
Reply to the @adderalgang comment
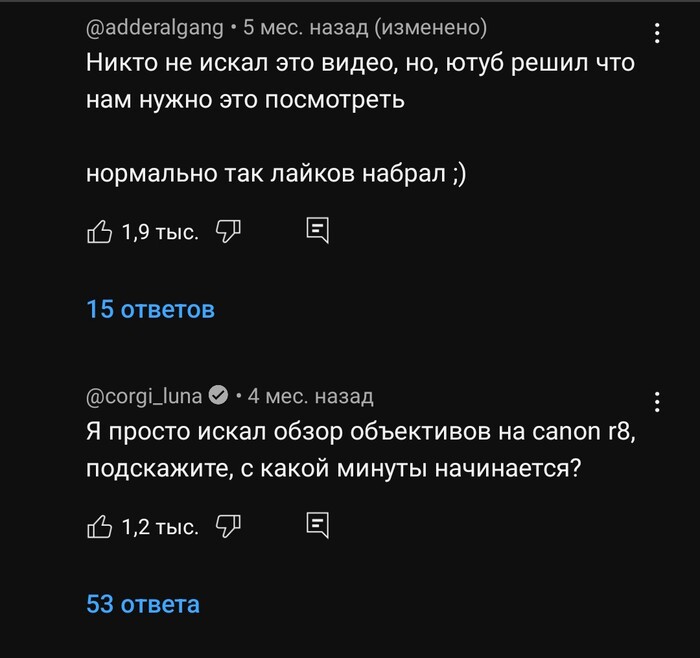[317, 232]
